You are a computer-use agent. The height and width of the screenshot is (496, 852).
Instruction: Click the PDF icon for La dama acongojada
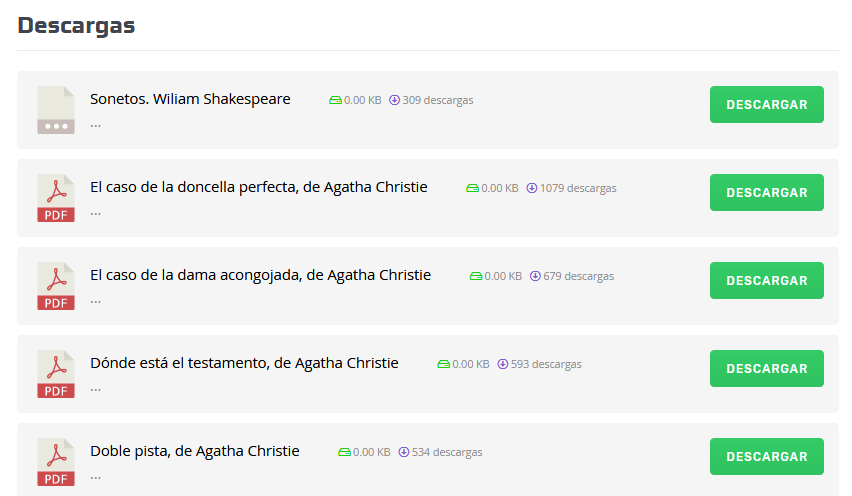[56, 286]
